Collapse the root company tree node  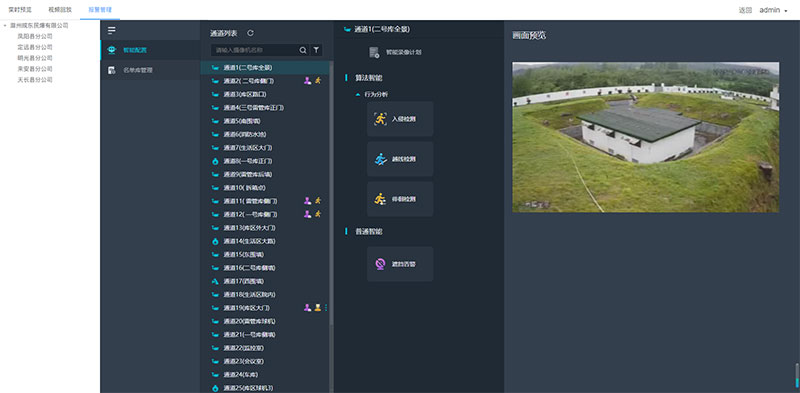5,25
